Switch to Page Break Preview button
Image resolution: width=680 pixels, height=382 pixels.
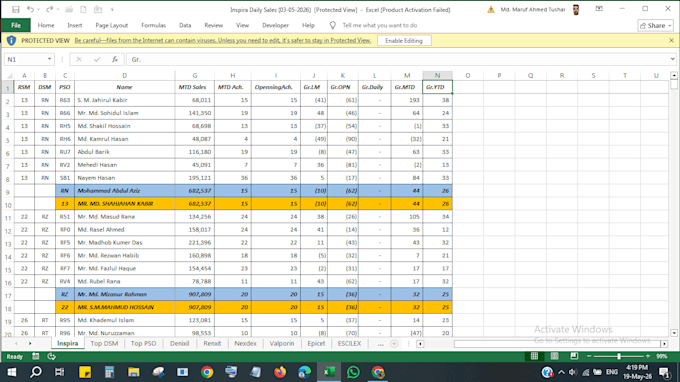574,356
